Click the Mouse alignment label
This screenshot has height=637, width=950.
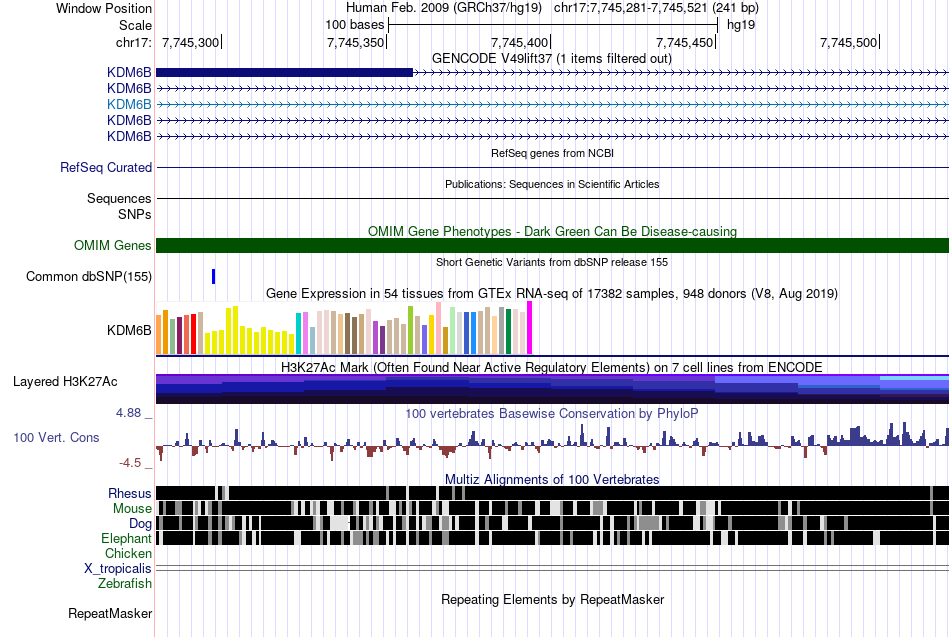pos(132,509)
